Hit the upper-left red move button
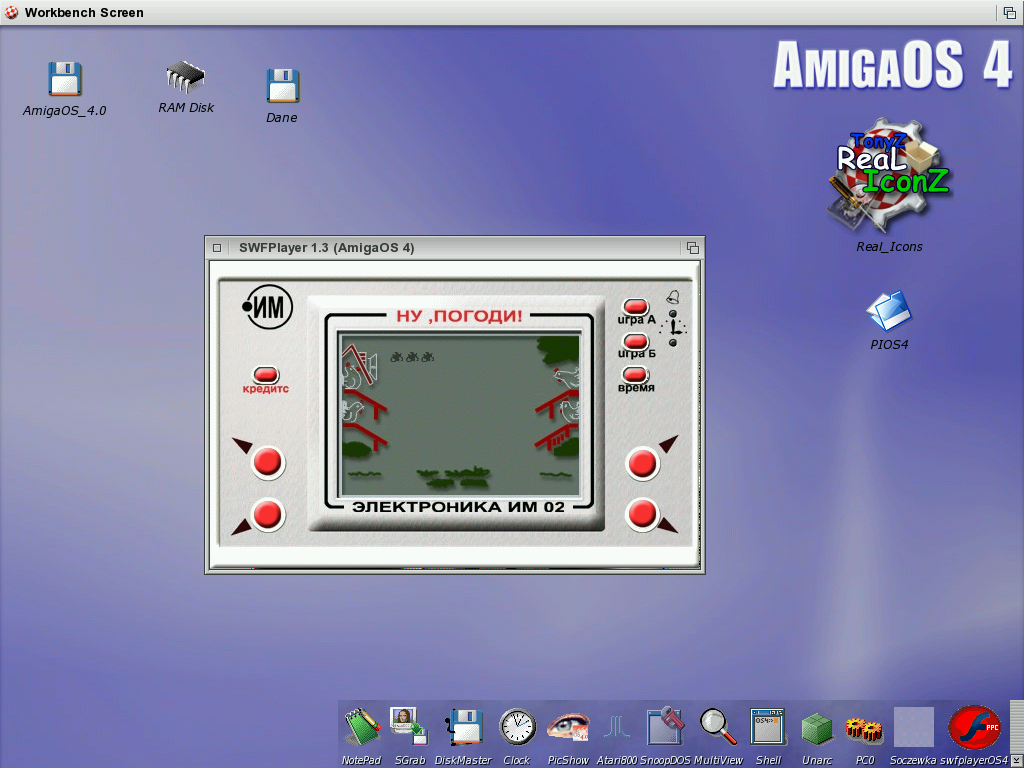Image resolution: width=1024 pixels, height=768 pixels. 268,462
